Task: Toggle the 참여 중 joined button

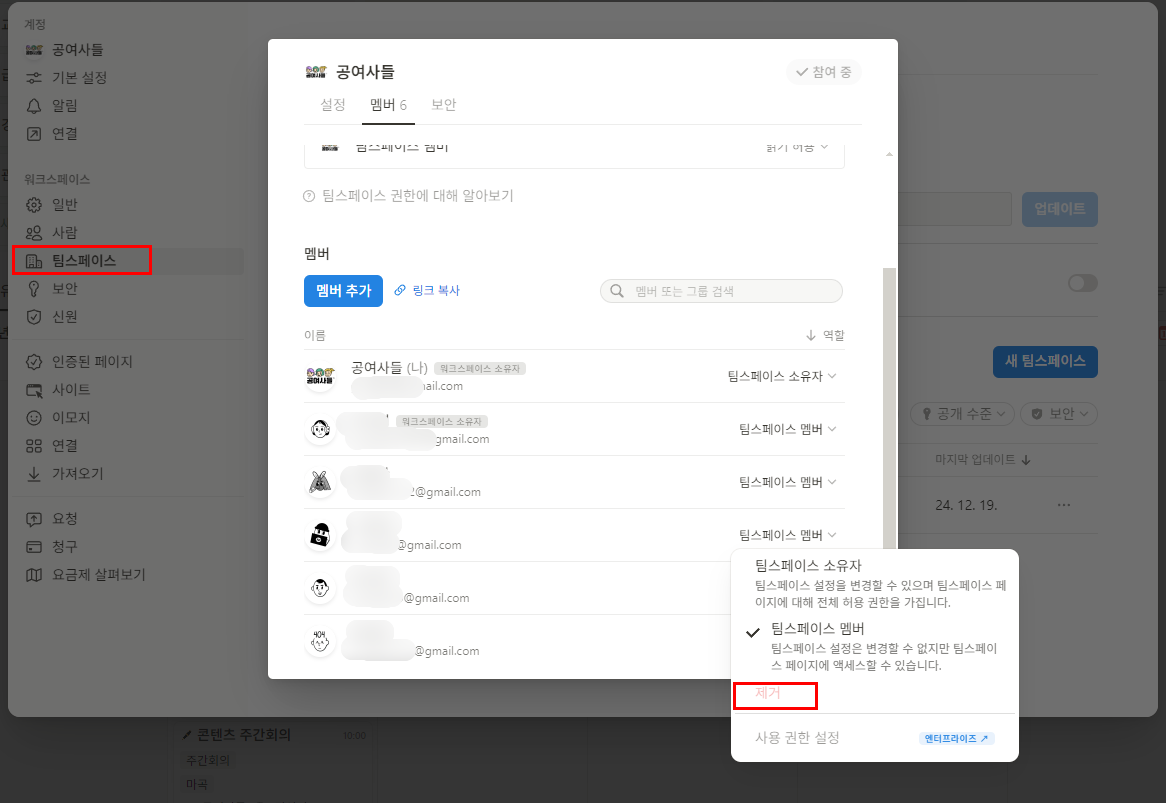Action: tap(823, 72)
